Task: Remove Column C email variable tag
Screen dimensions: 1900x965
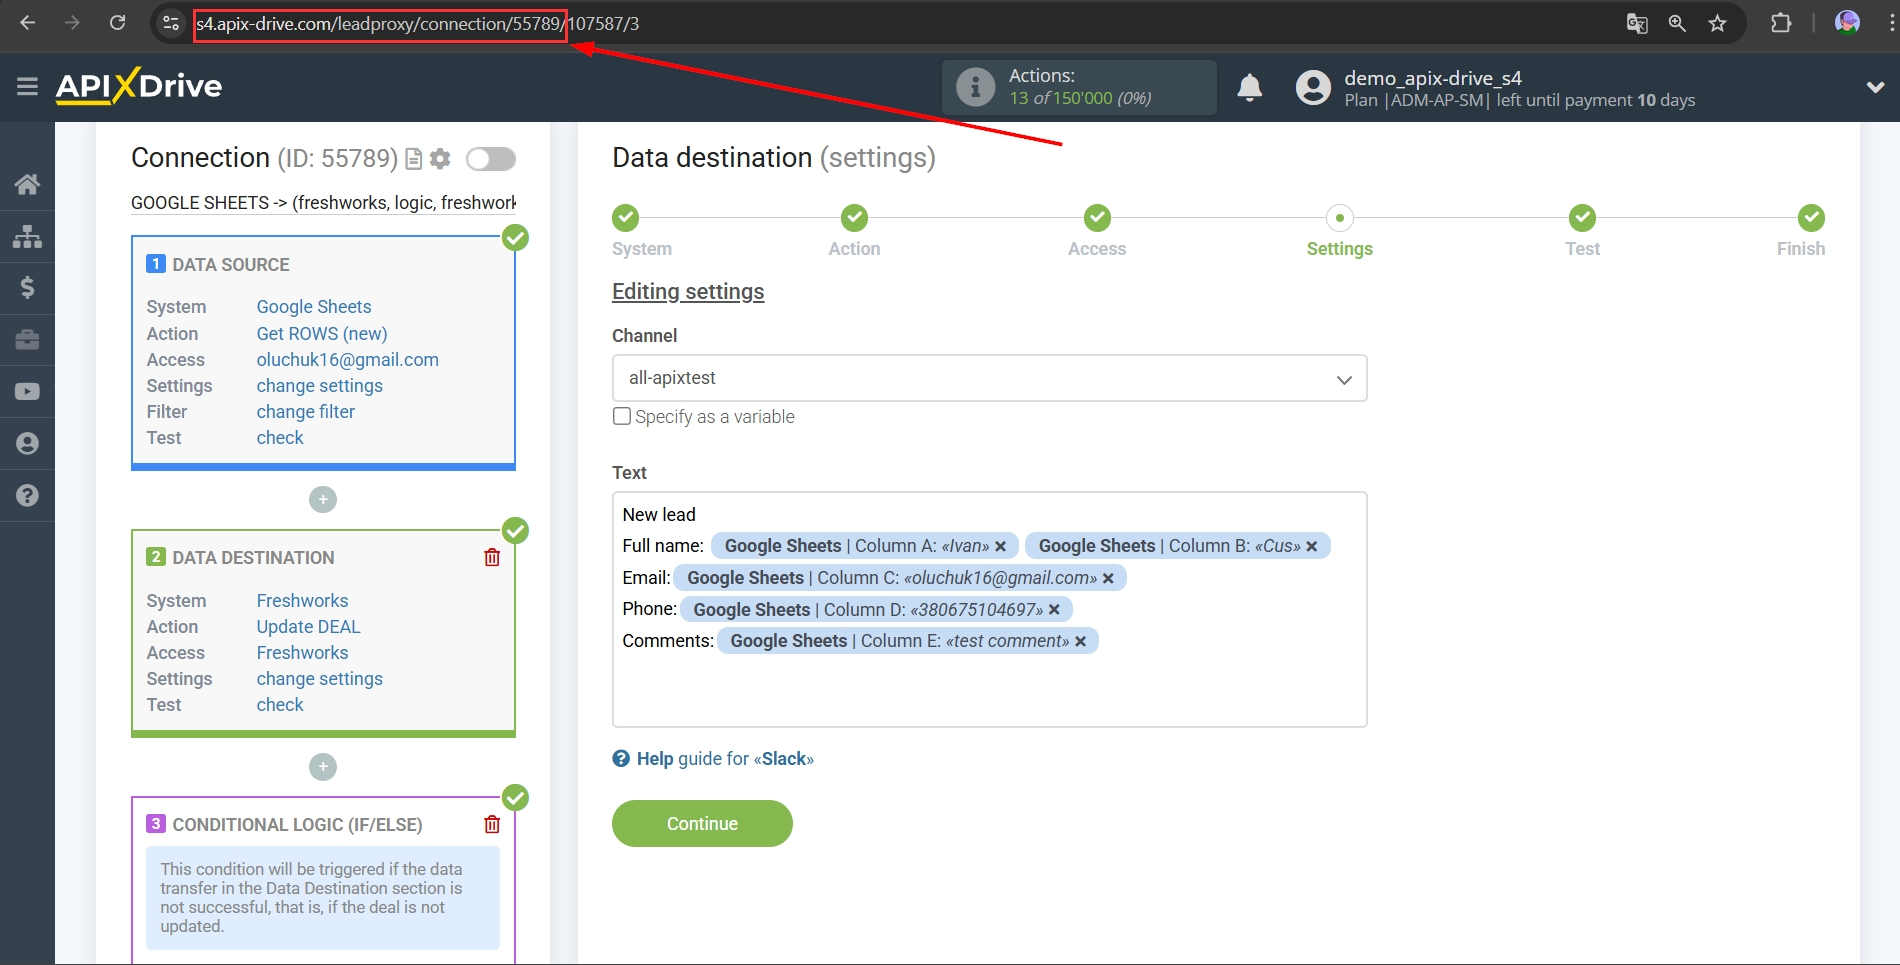Action: (x=1108, y=578)
